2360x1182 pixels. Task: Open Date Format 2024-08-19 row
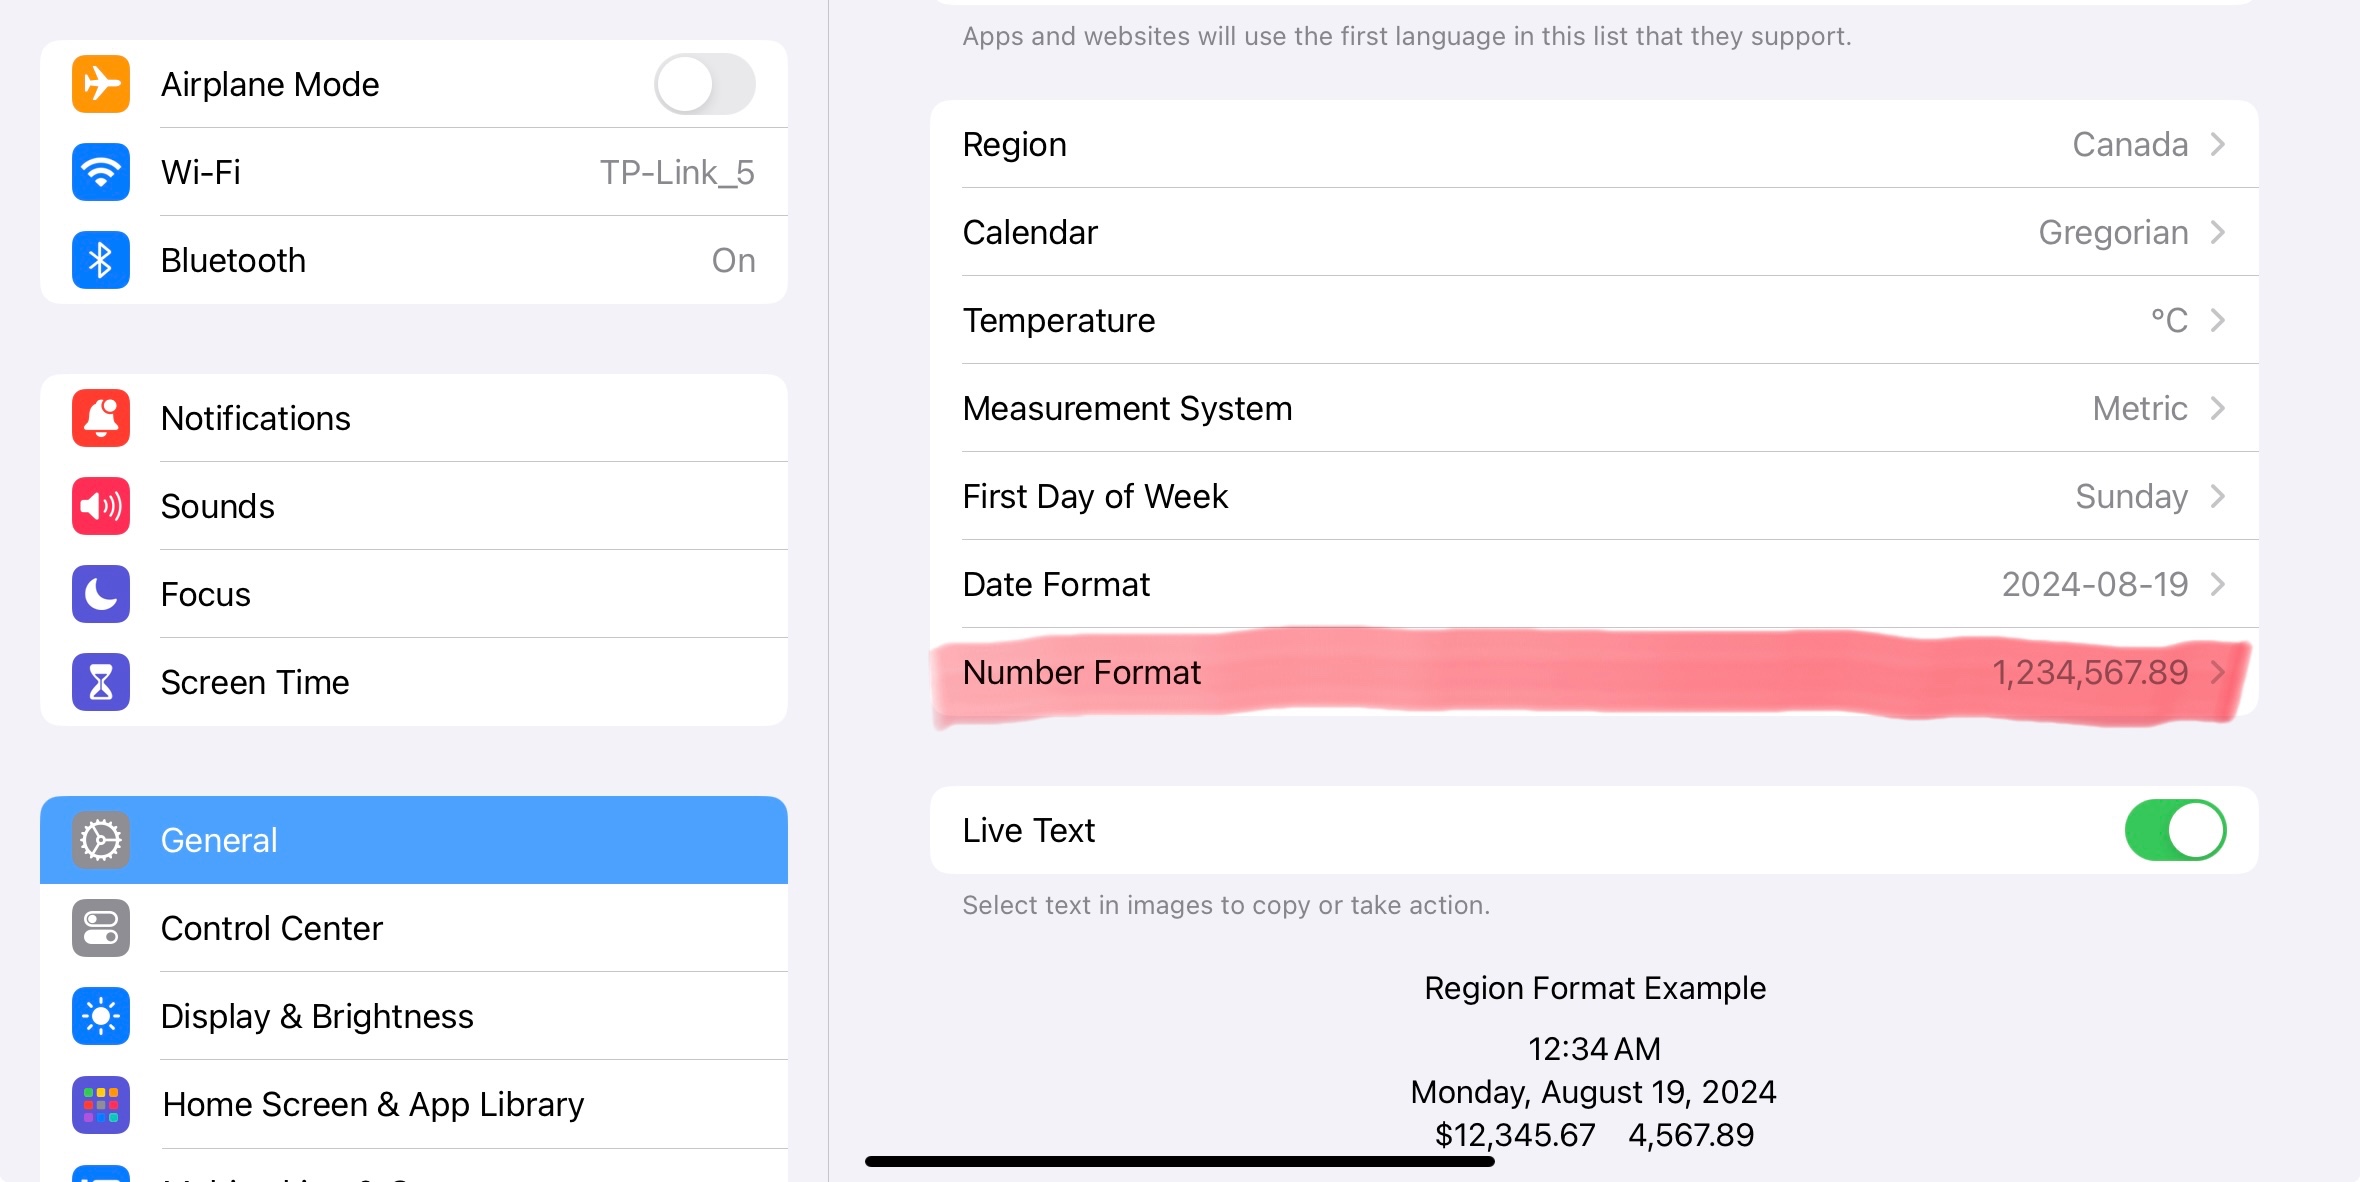coord(1593,584)
